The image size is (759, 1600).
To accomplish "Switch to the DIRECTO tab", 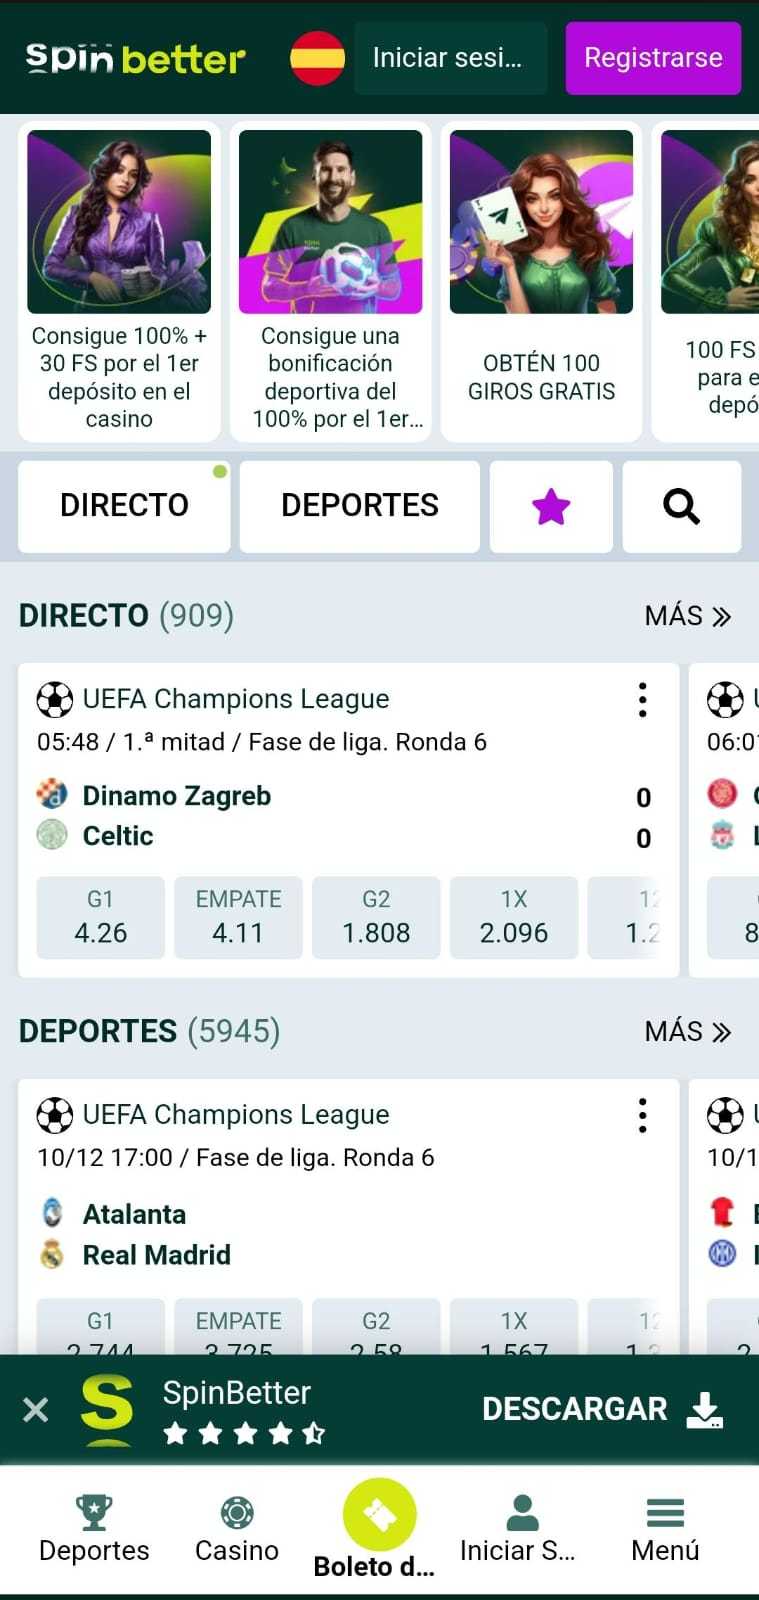I will pos(124,506).
